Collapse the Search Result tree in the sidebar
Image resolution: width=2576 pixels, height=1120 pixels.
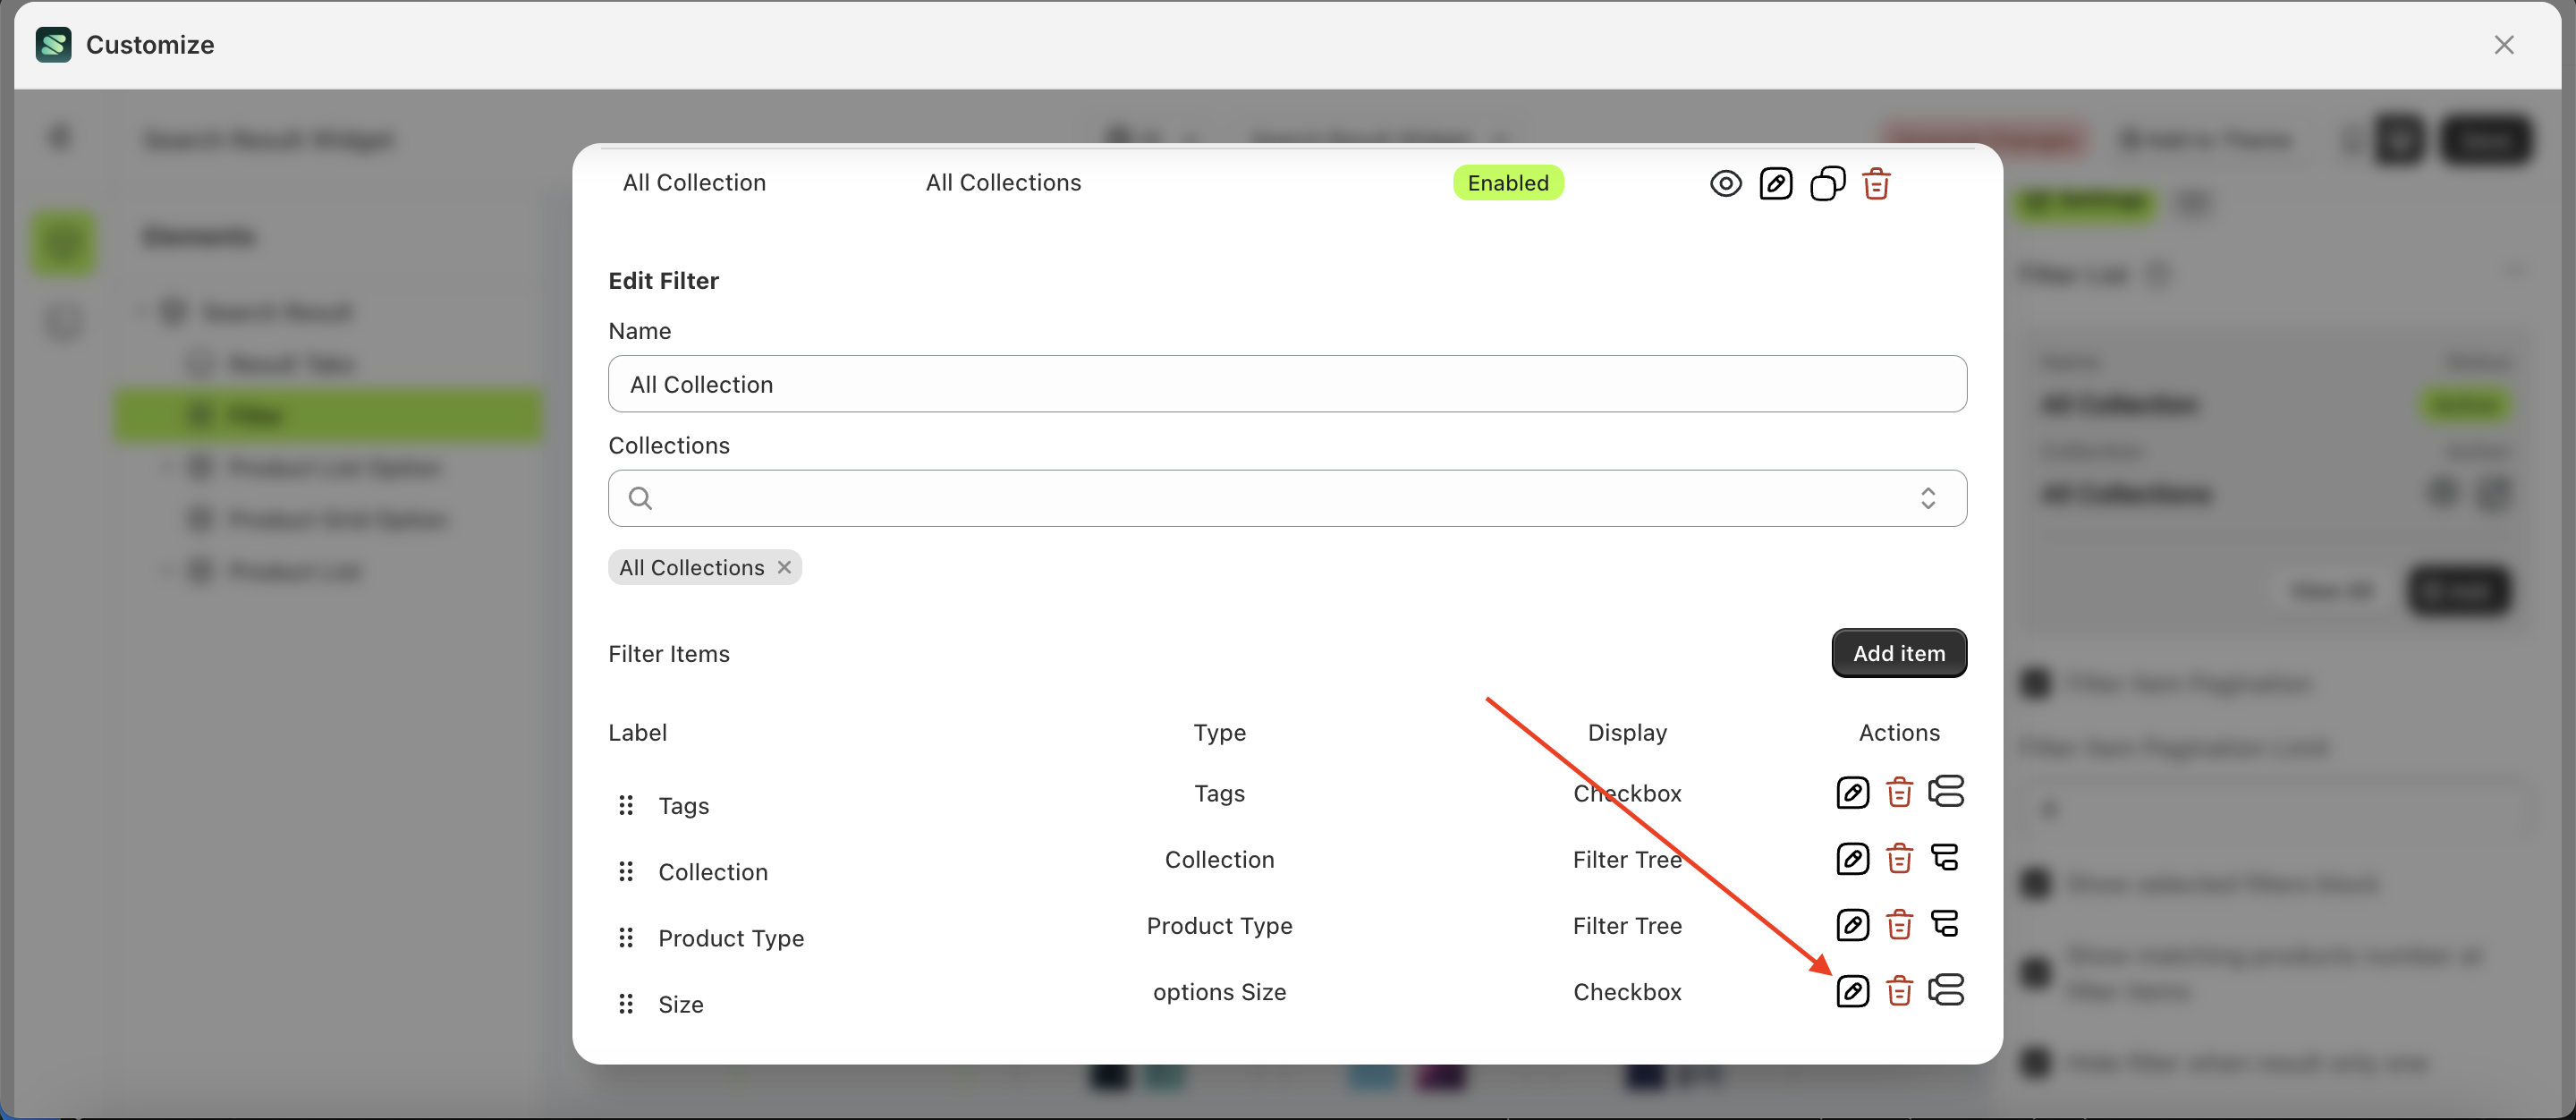coord(141,311)
